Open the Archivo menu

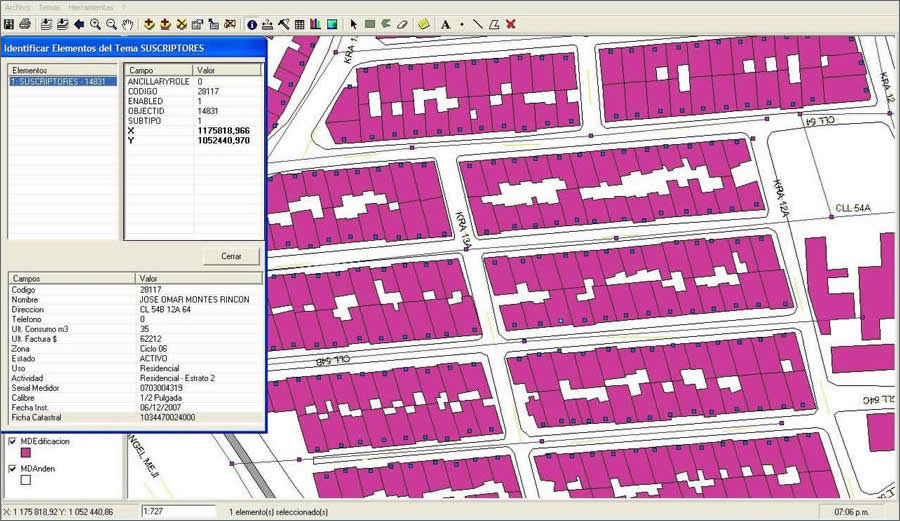pyautogui.click(x=17, y=6)
